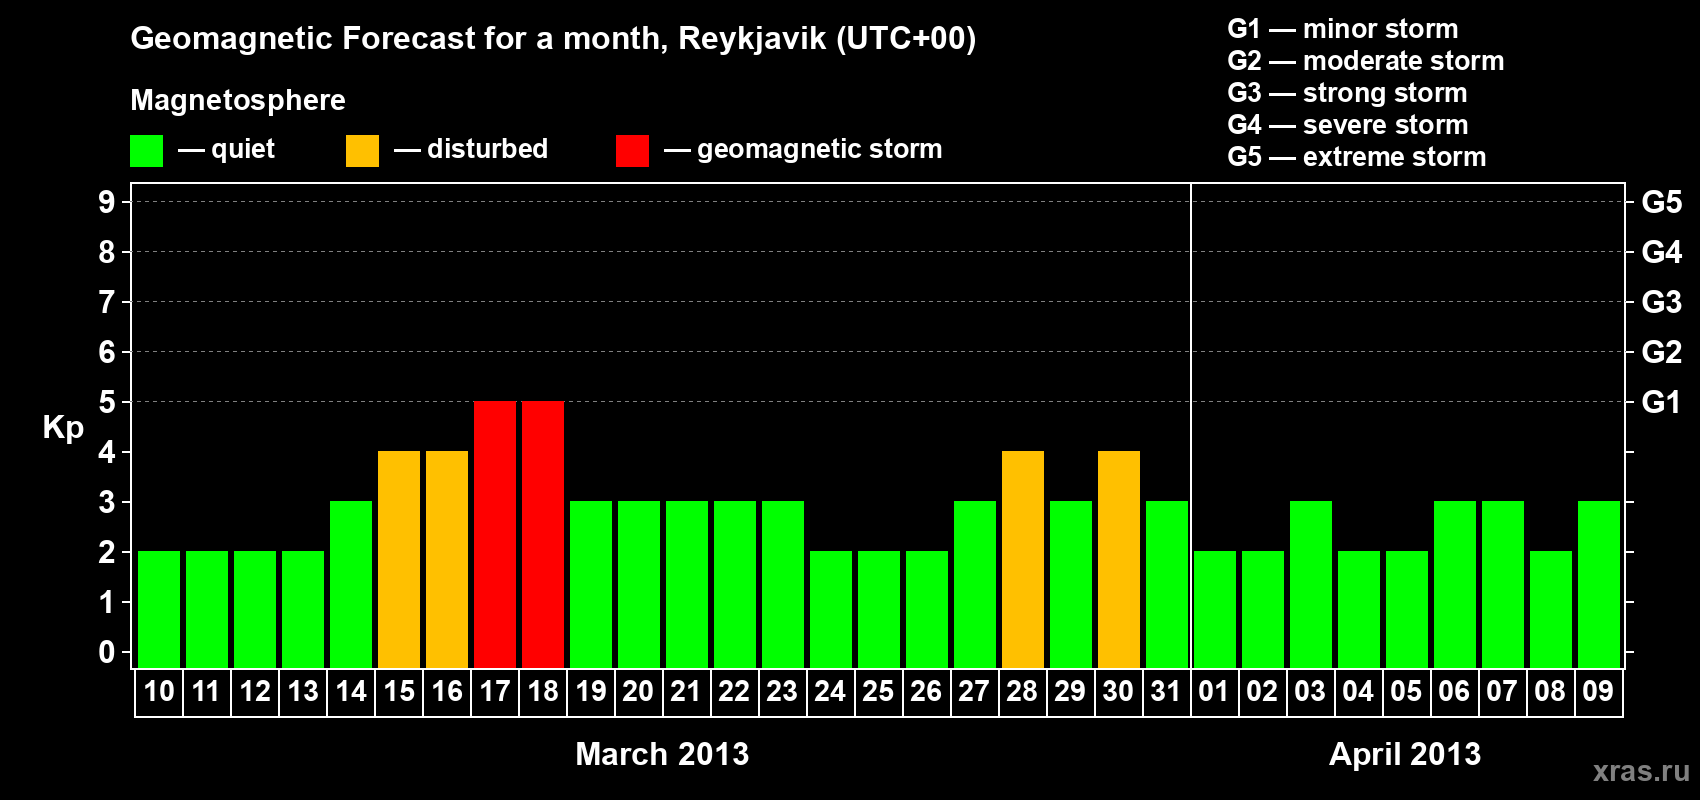Click the 'G3 — strong storm' legend text
Viewport: 1700px width, 800px height.
[x=1347, y=93]
